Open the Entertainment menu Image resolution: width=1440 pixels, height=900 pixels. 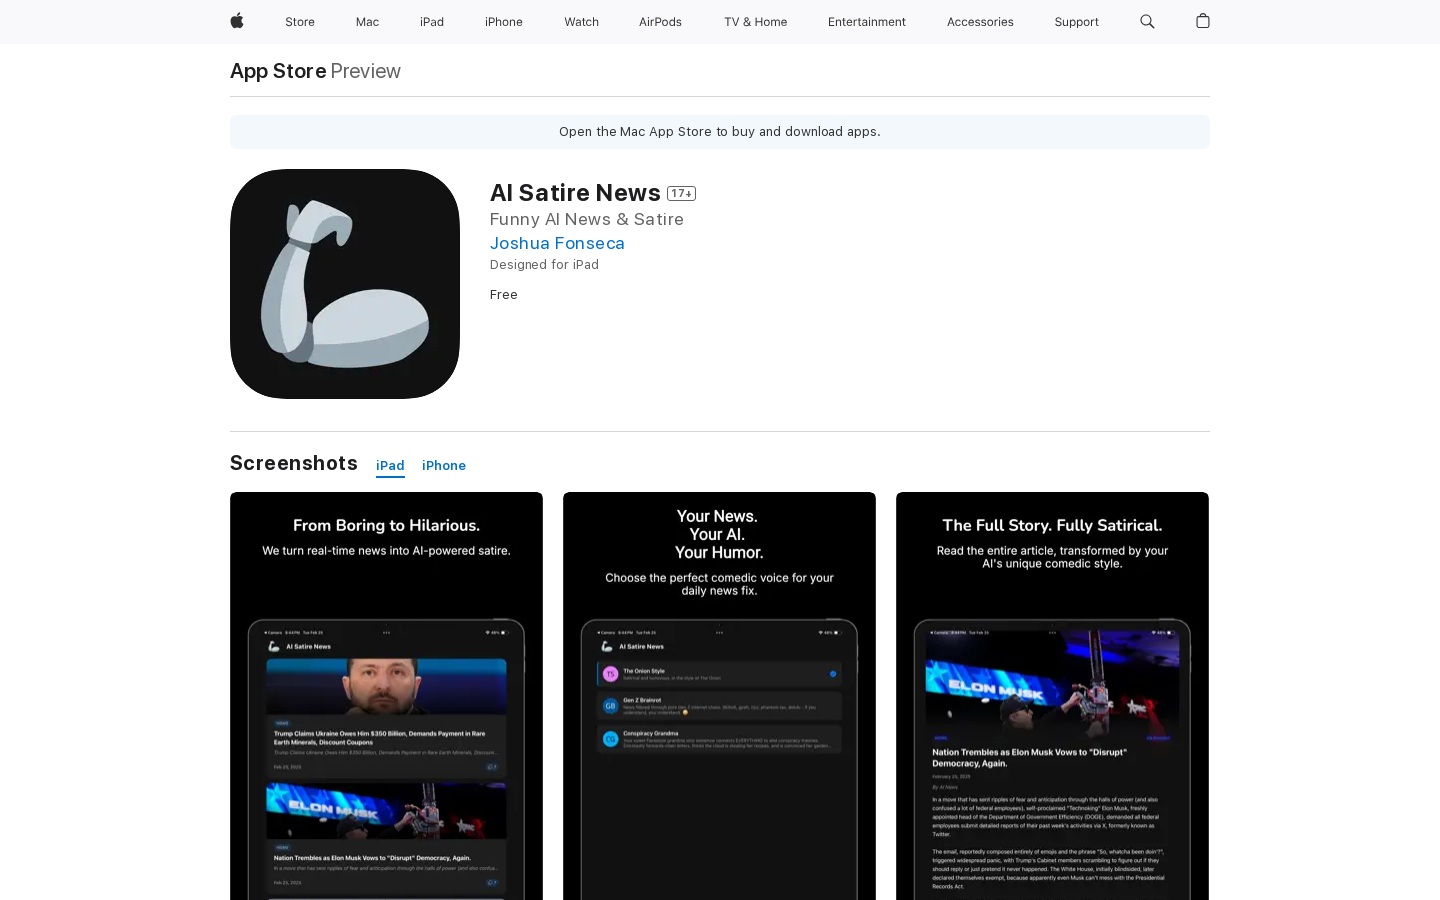867,22
